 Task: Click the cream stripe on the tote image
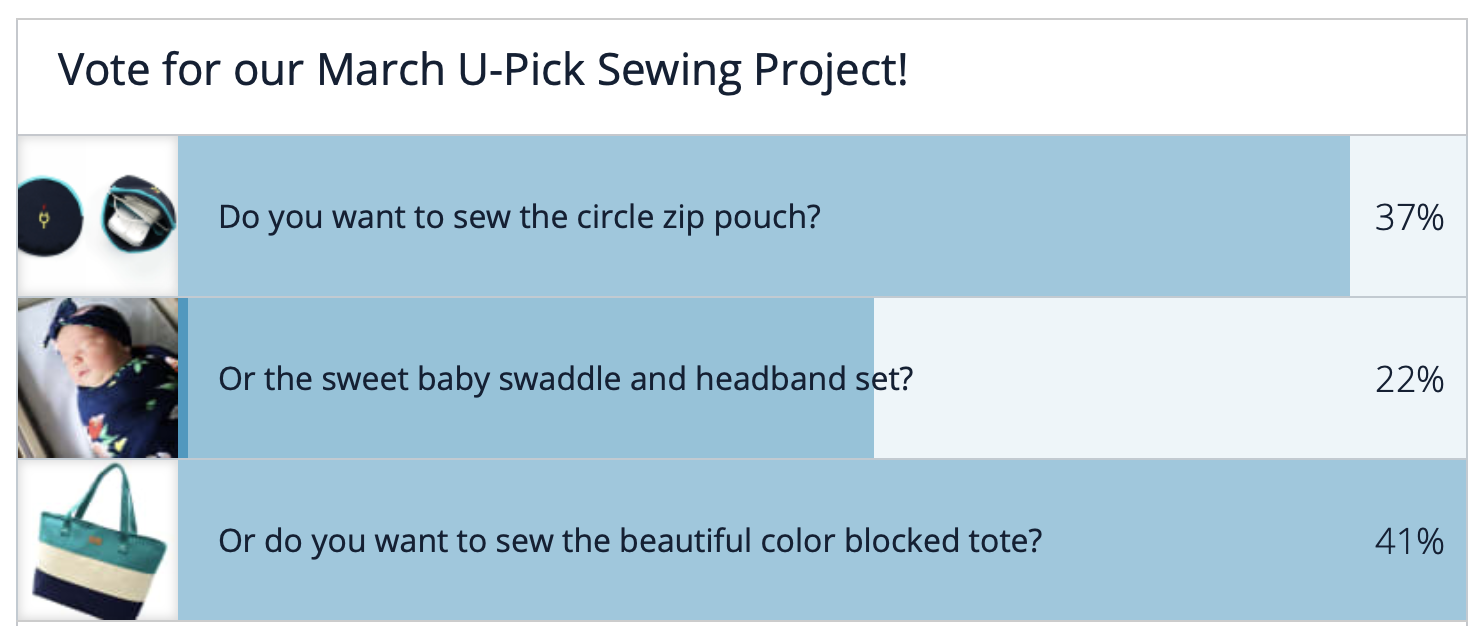[98, 559]
